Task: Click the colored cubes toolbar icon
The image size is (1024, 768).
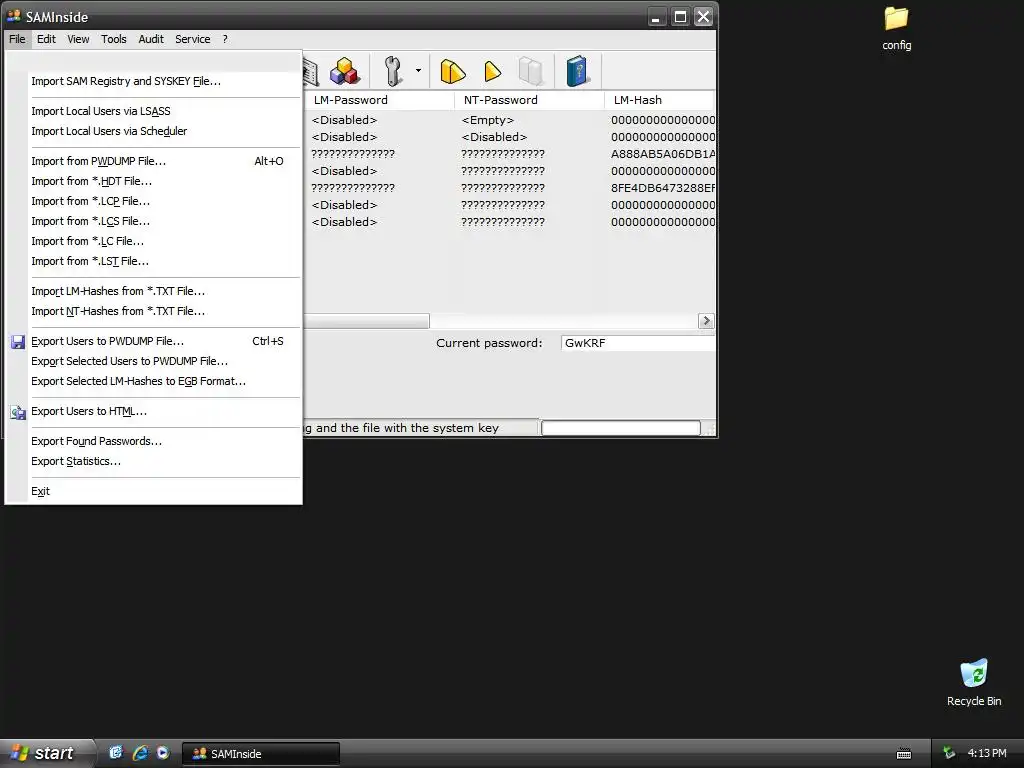Action: (x=344, y=71)
